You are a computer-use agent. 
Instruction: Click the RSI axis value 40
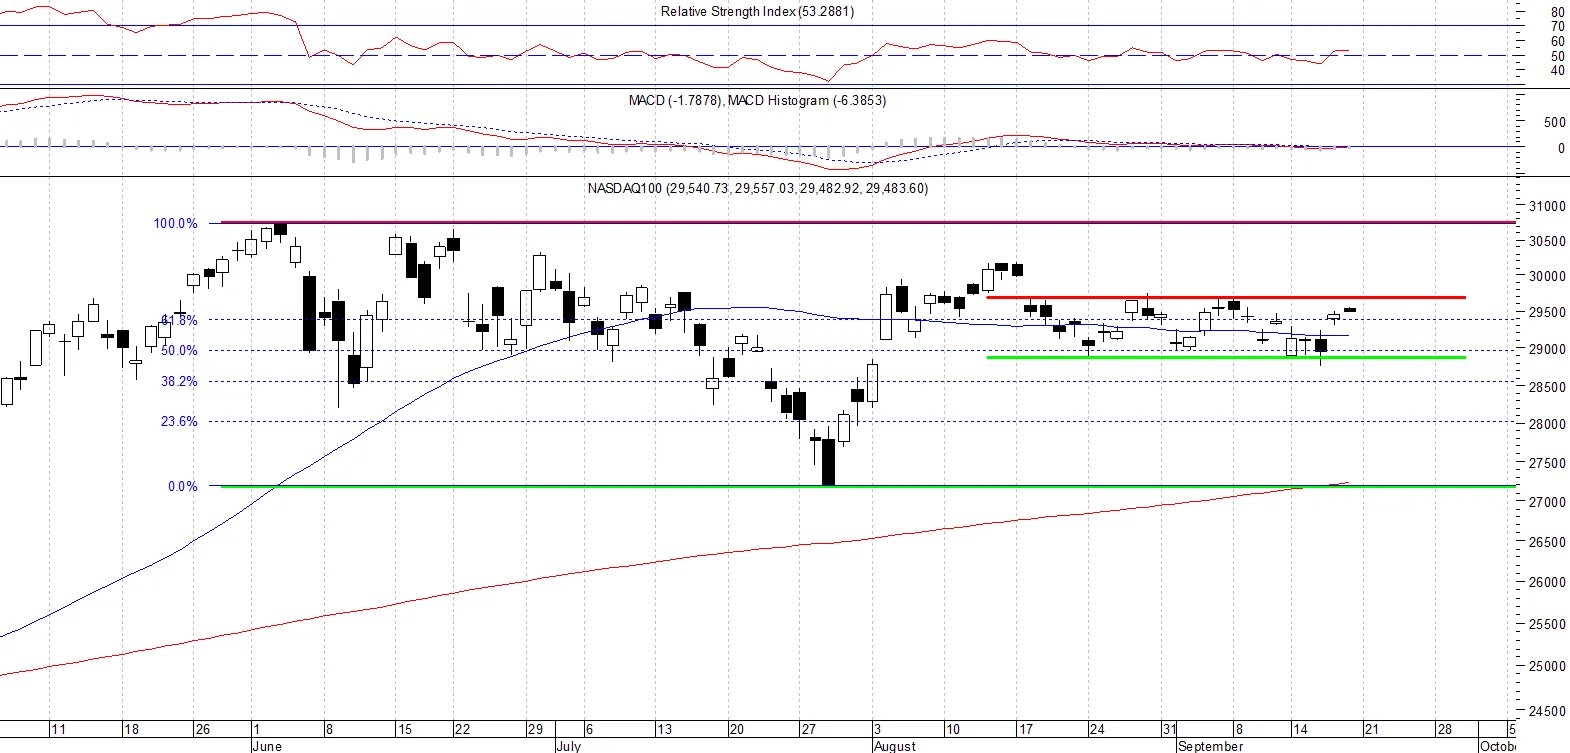(x=1557, y=70)
